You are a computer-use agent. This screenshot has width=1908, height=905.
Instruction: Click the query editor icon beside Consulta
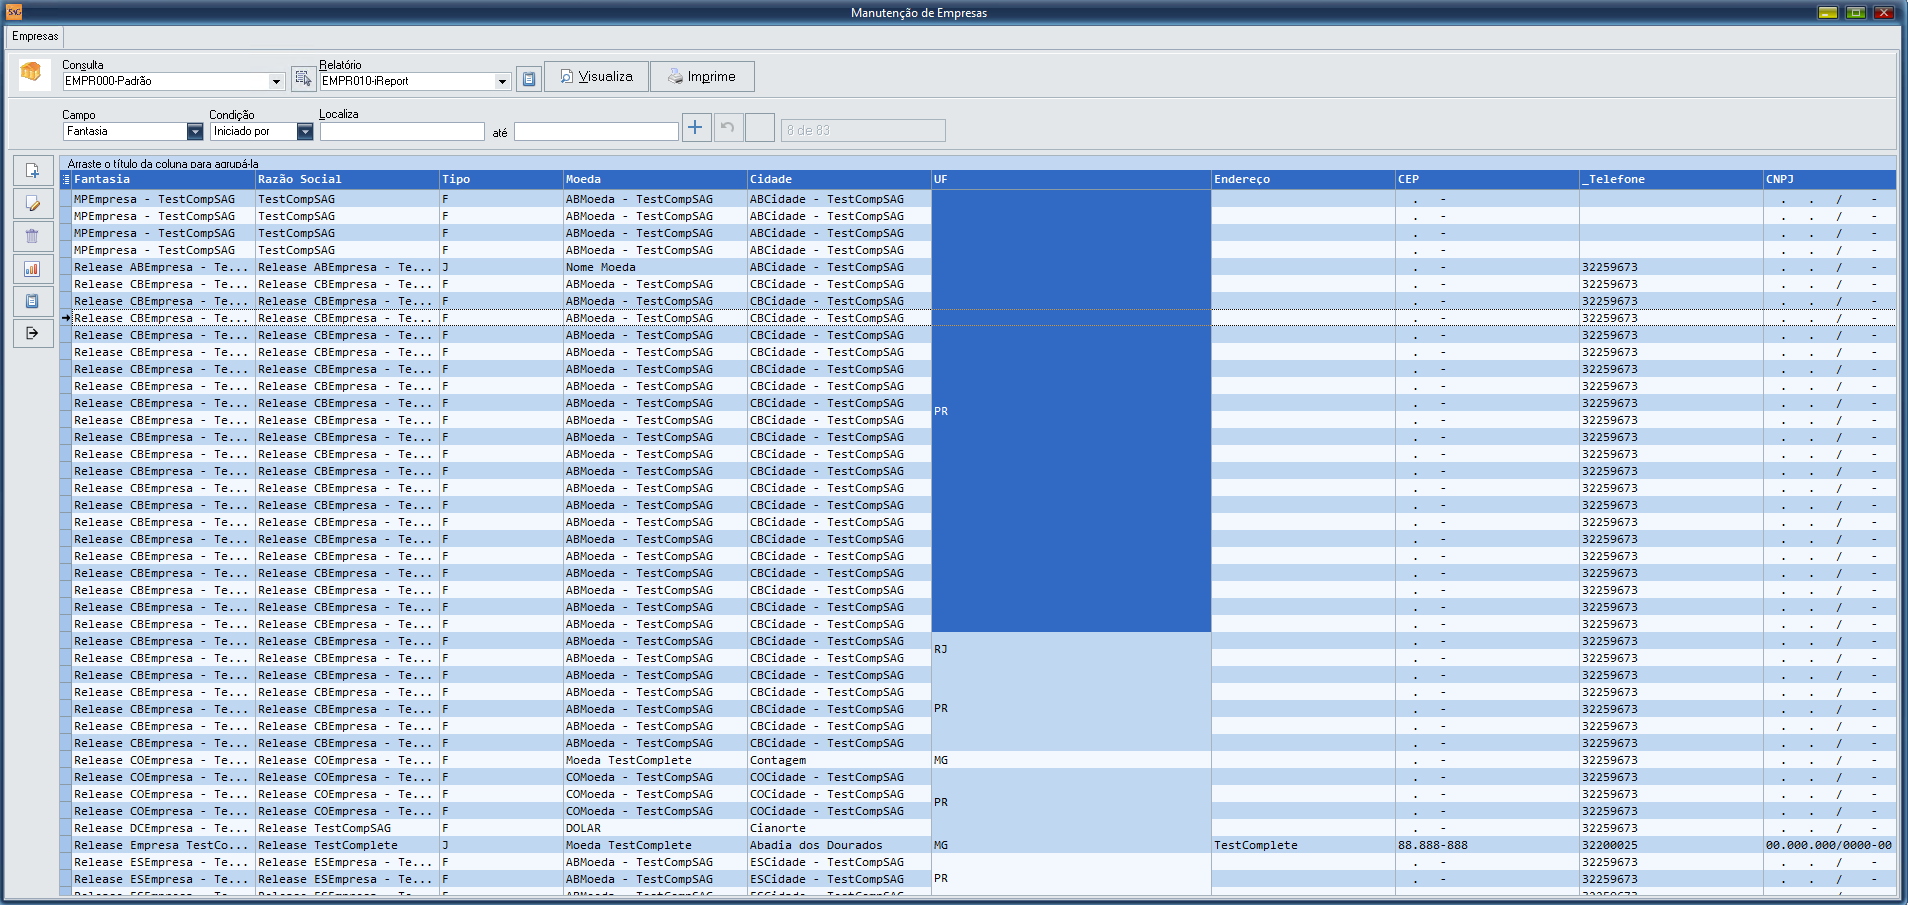pos(303,79)
